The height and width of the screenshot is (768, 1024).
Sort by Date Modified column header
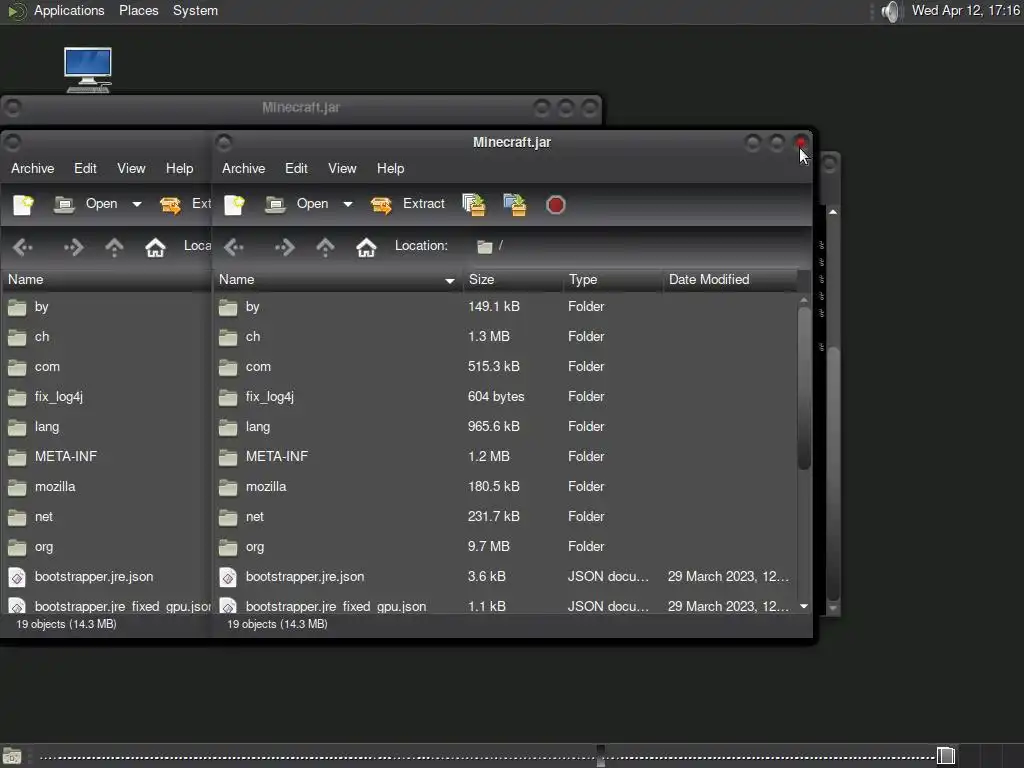pos(730,280)
